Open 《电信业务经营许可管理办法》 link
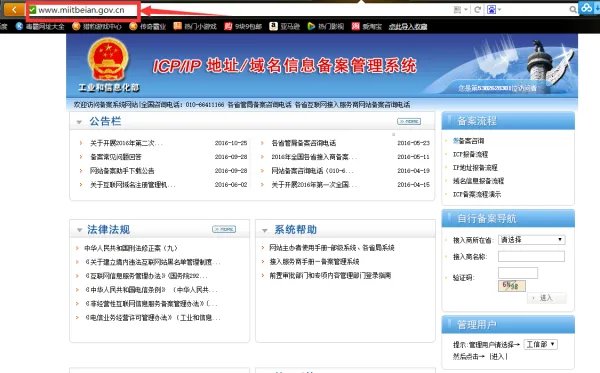The image size is (600, 373). tap(153, 317)
